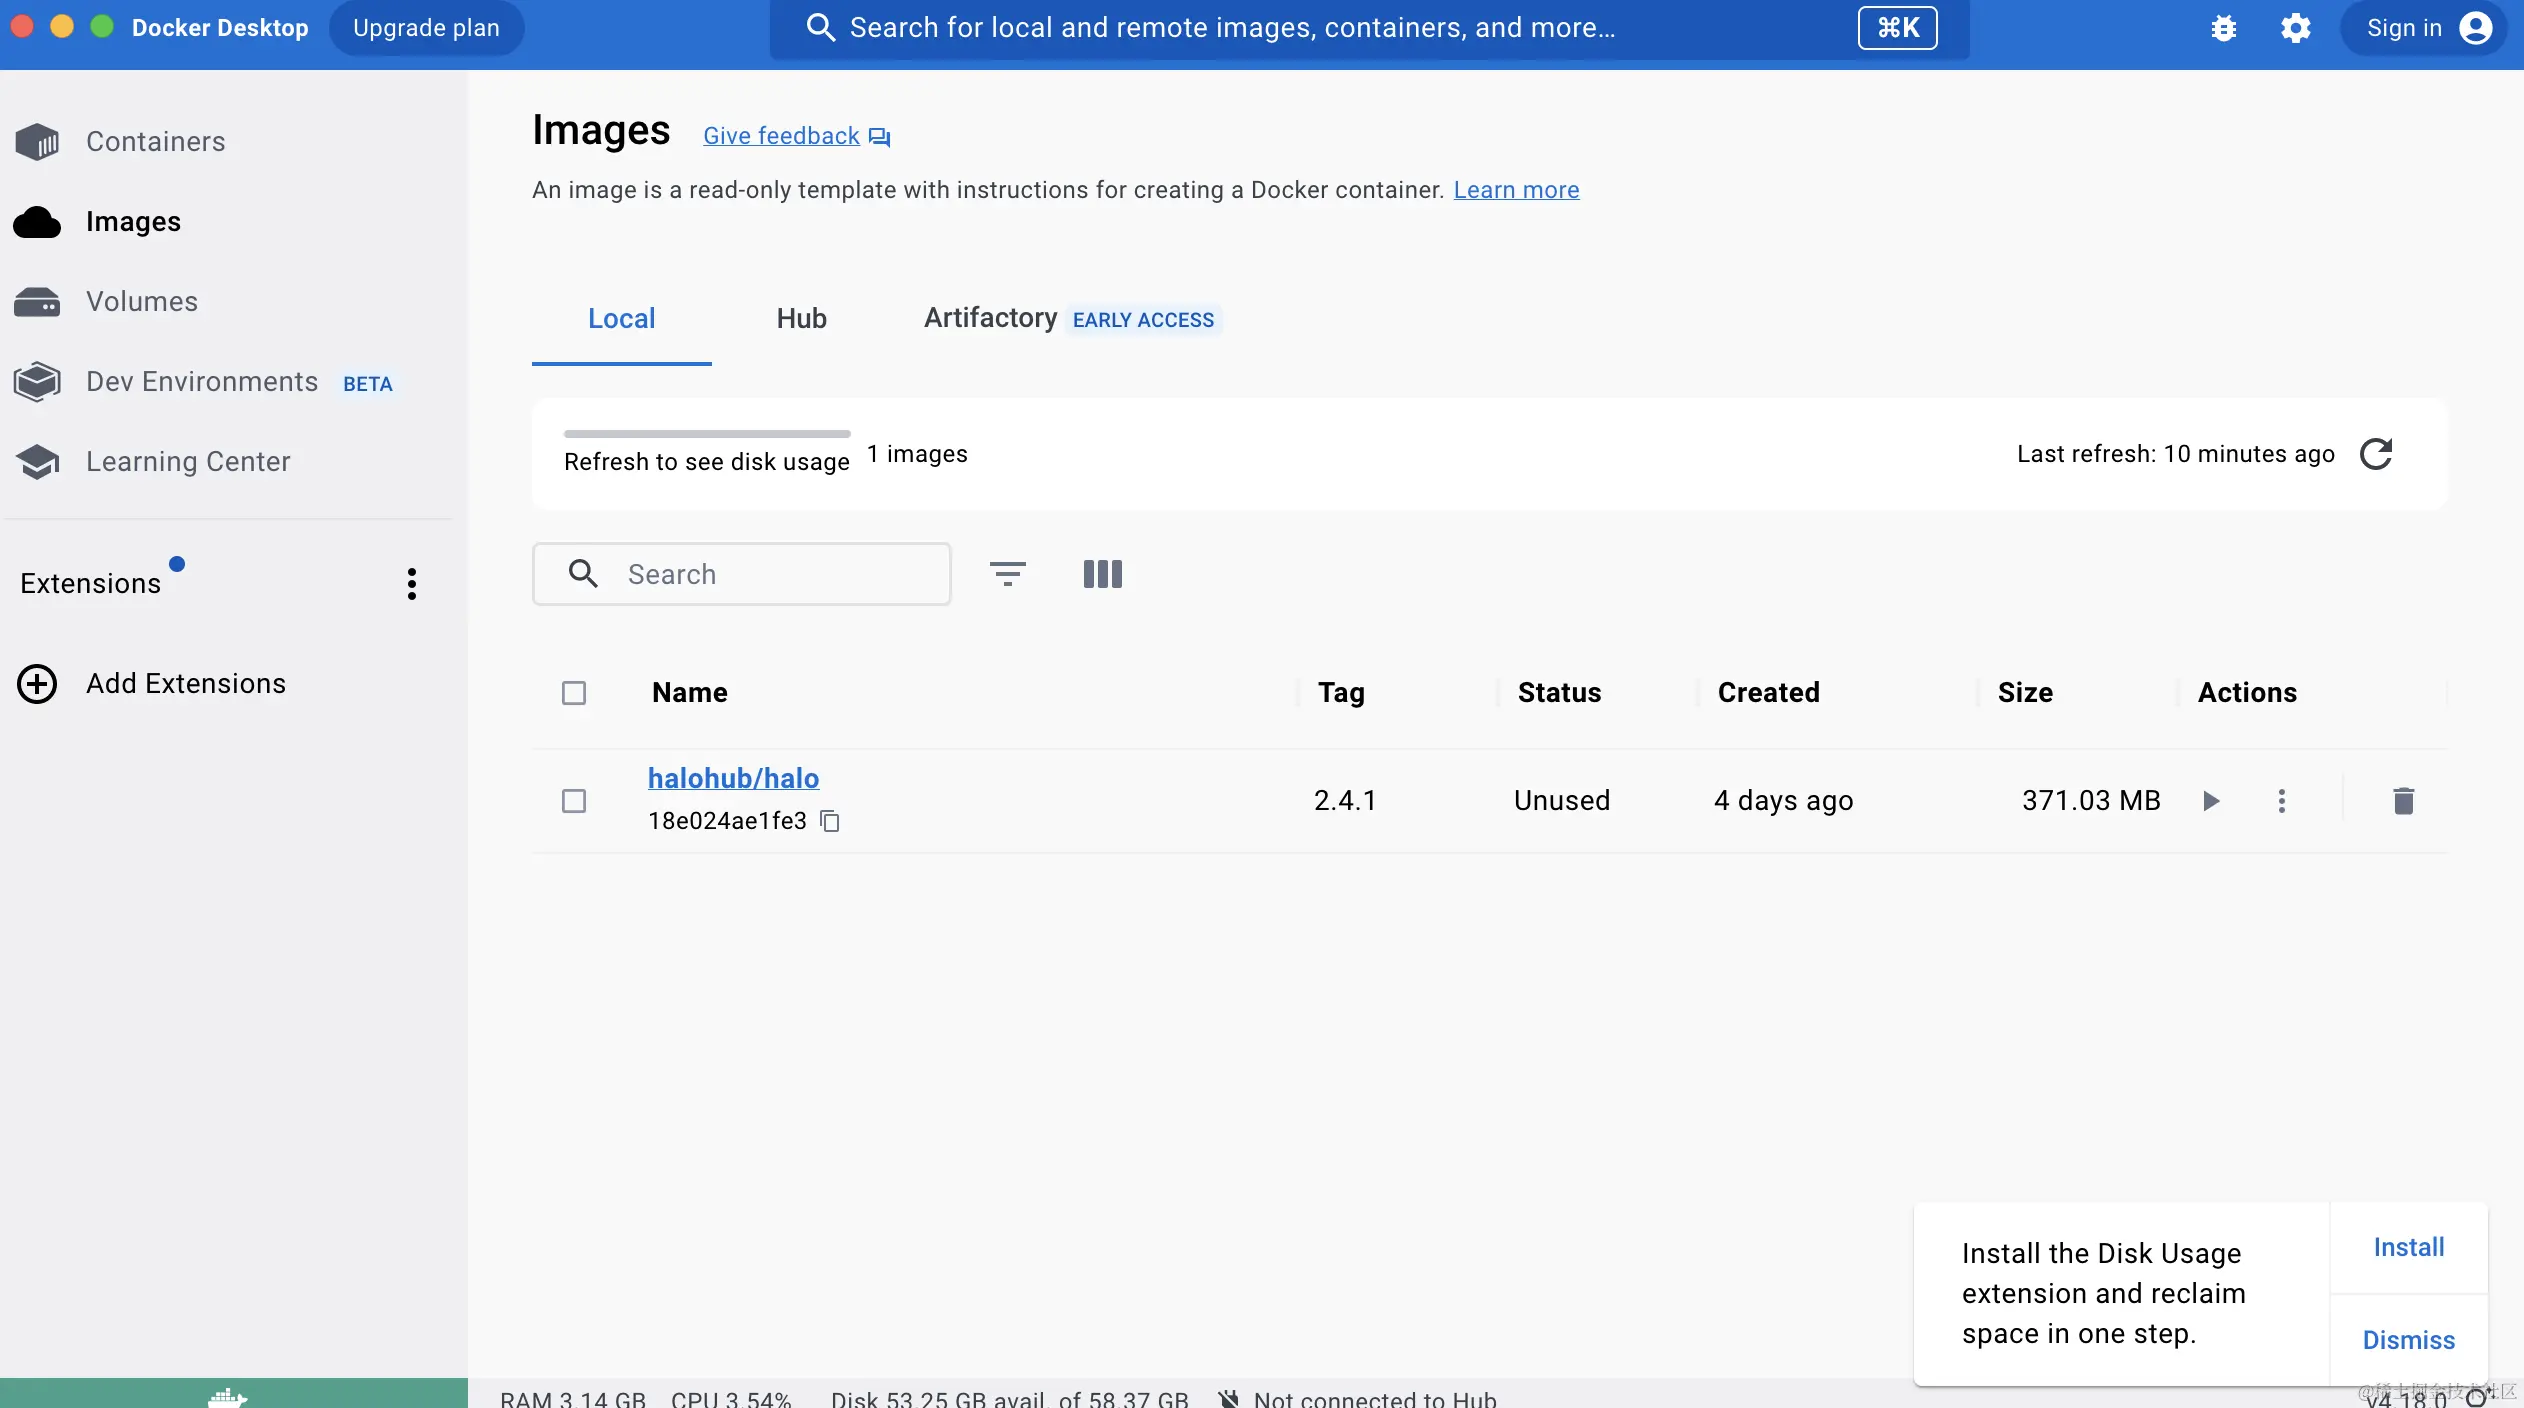Click the Upgrade plan button
Image resolution: width=2524 pixels, height=1408 pixels.
coord(426,28)
